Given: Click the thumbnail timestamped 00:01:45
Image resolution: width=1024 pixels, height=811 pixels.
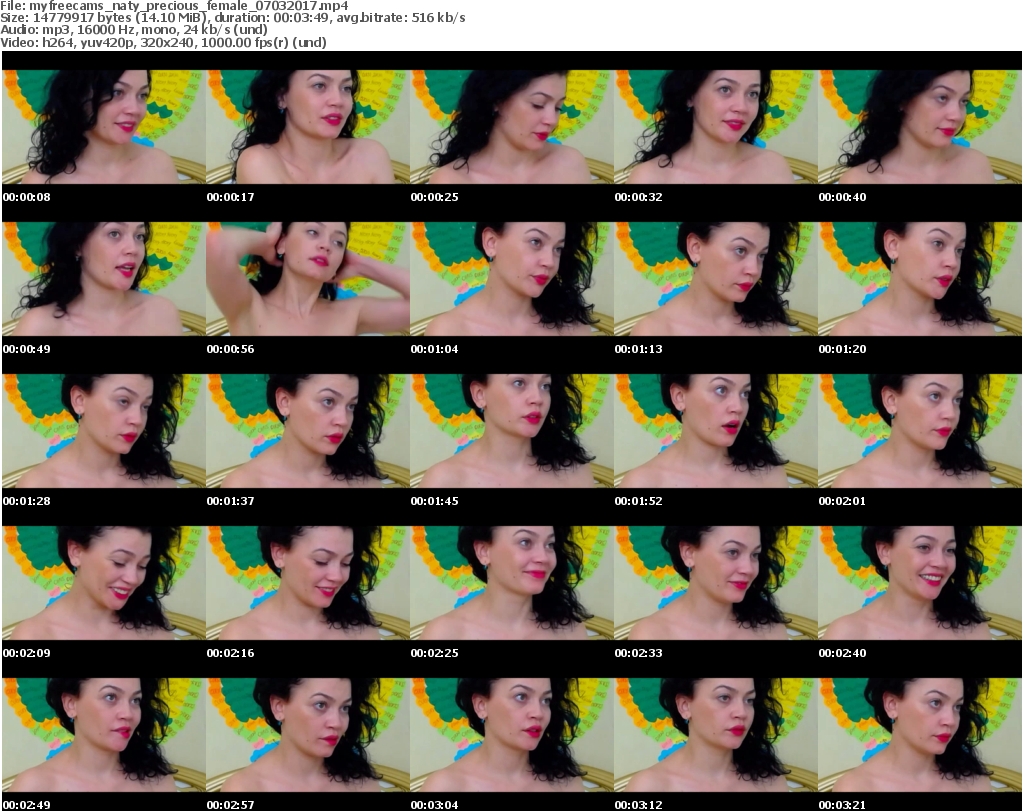Looking at the screenshot, I should [x=512, y=431].
